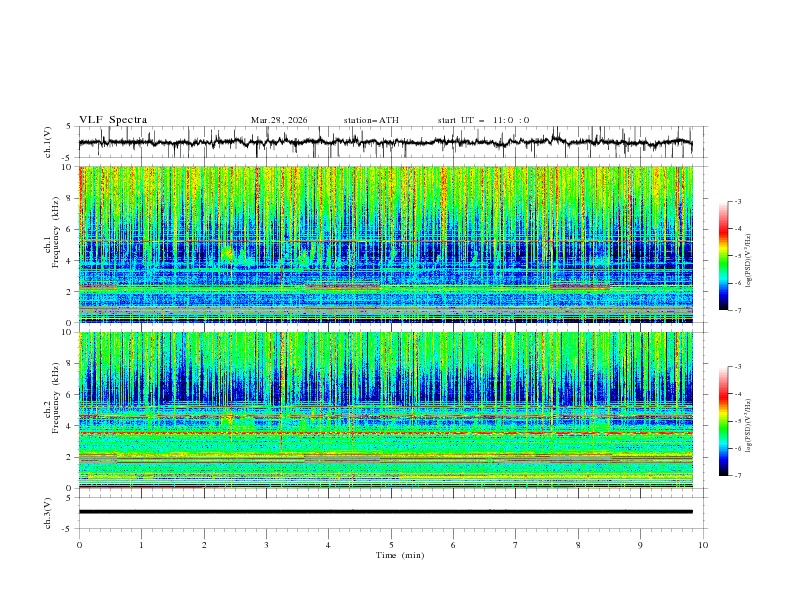Click the "-3" tick on ch.1 colorbar

coord(738,201)
